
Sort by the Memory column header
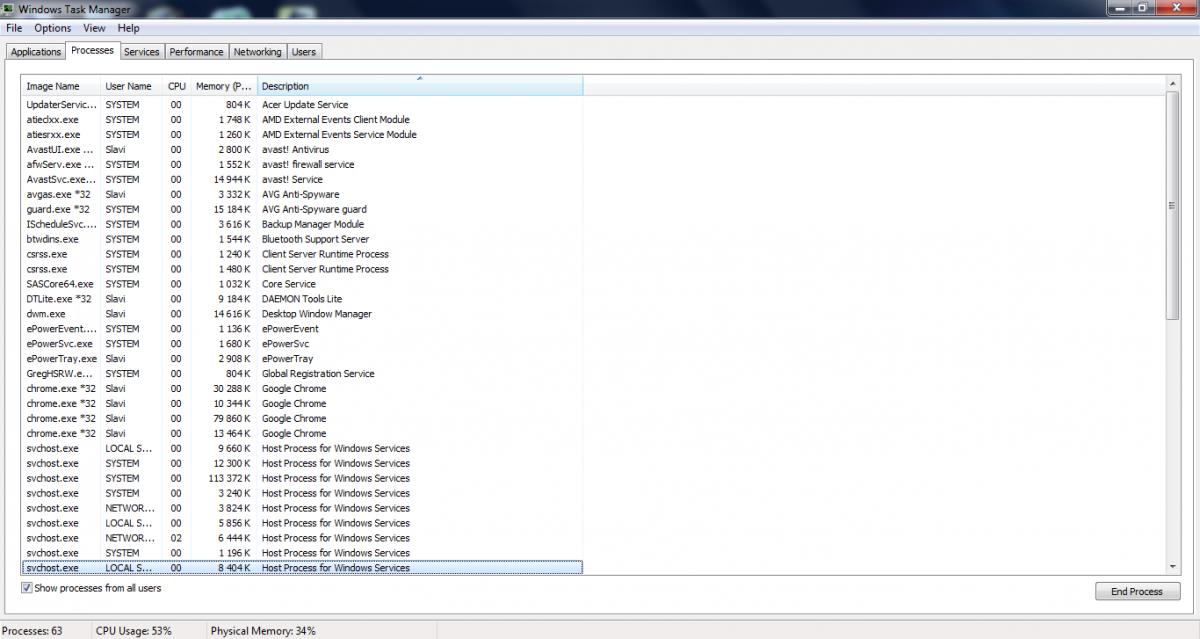[224, 86]
